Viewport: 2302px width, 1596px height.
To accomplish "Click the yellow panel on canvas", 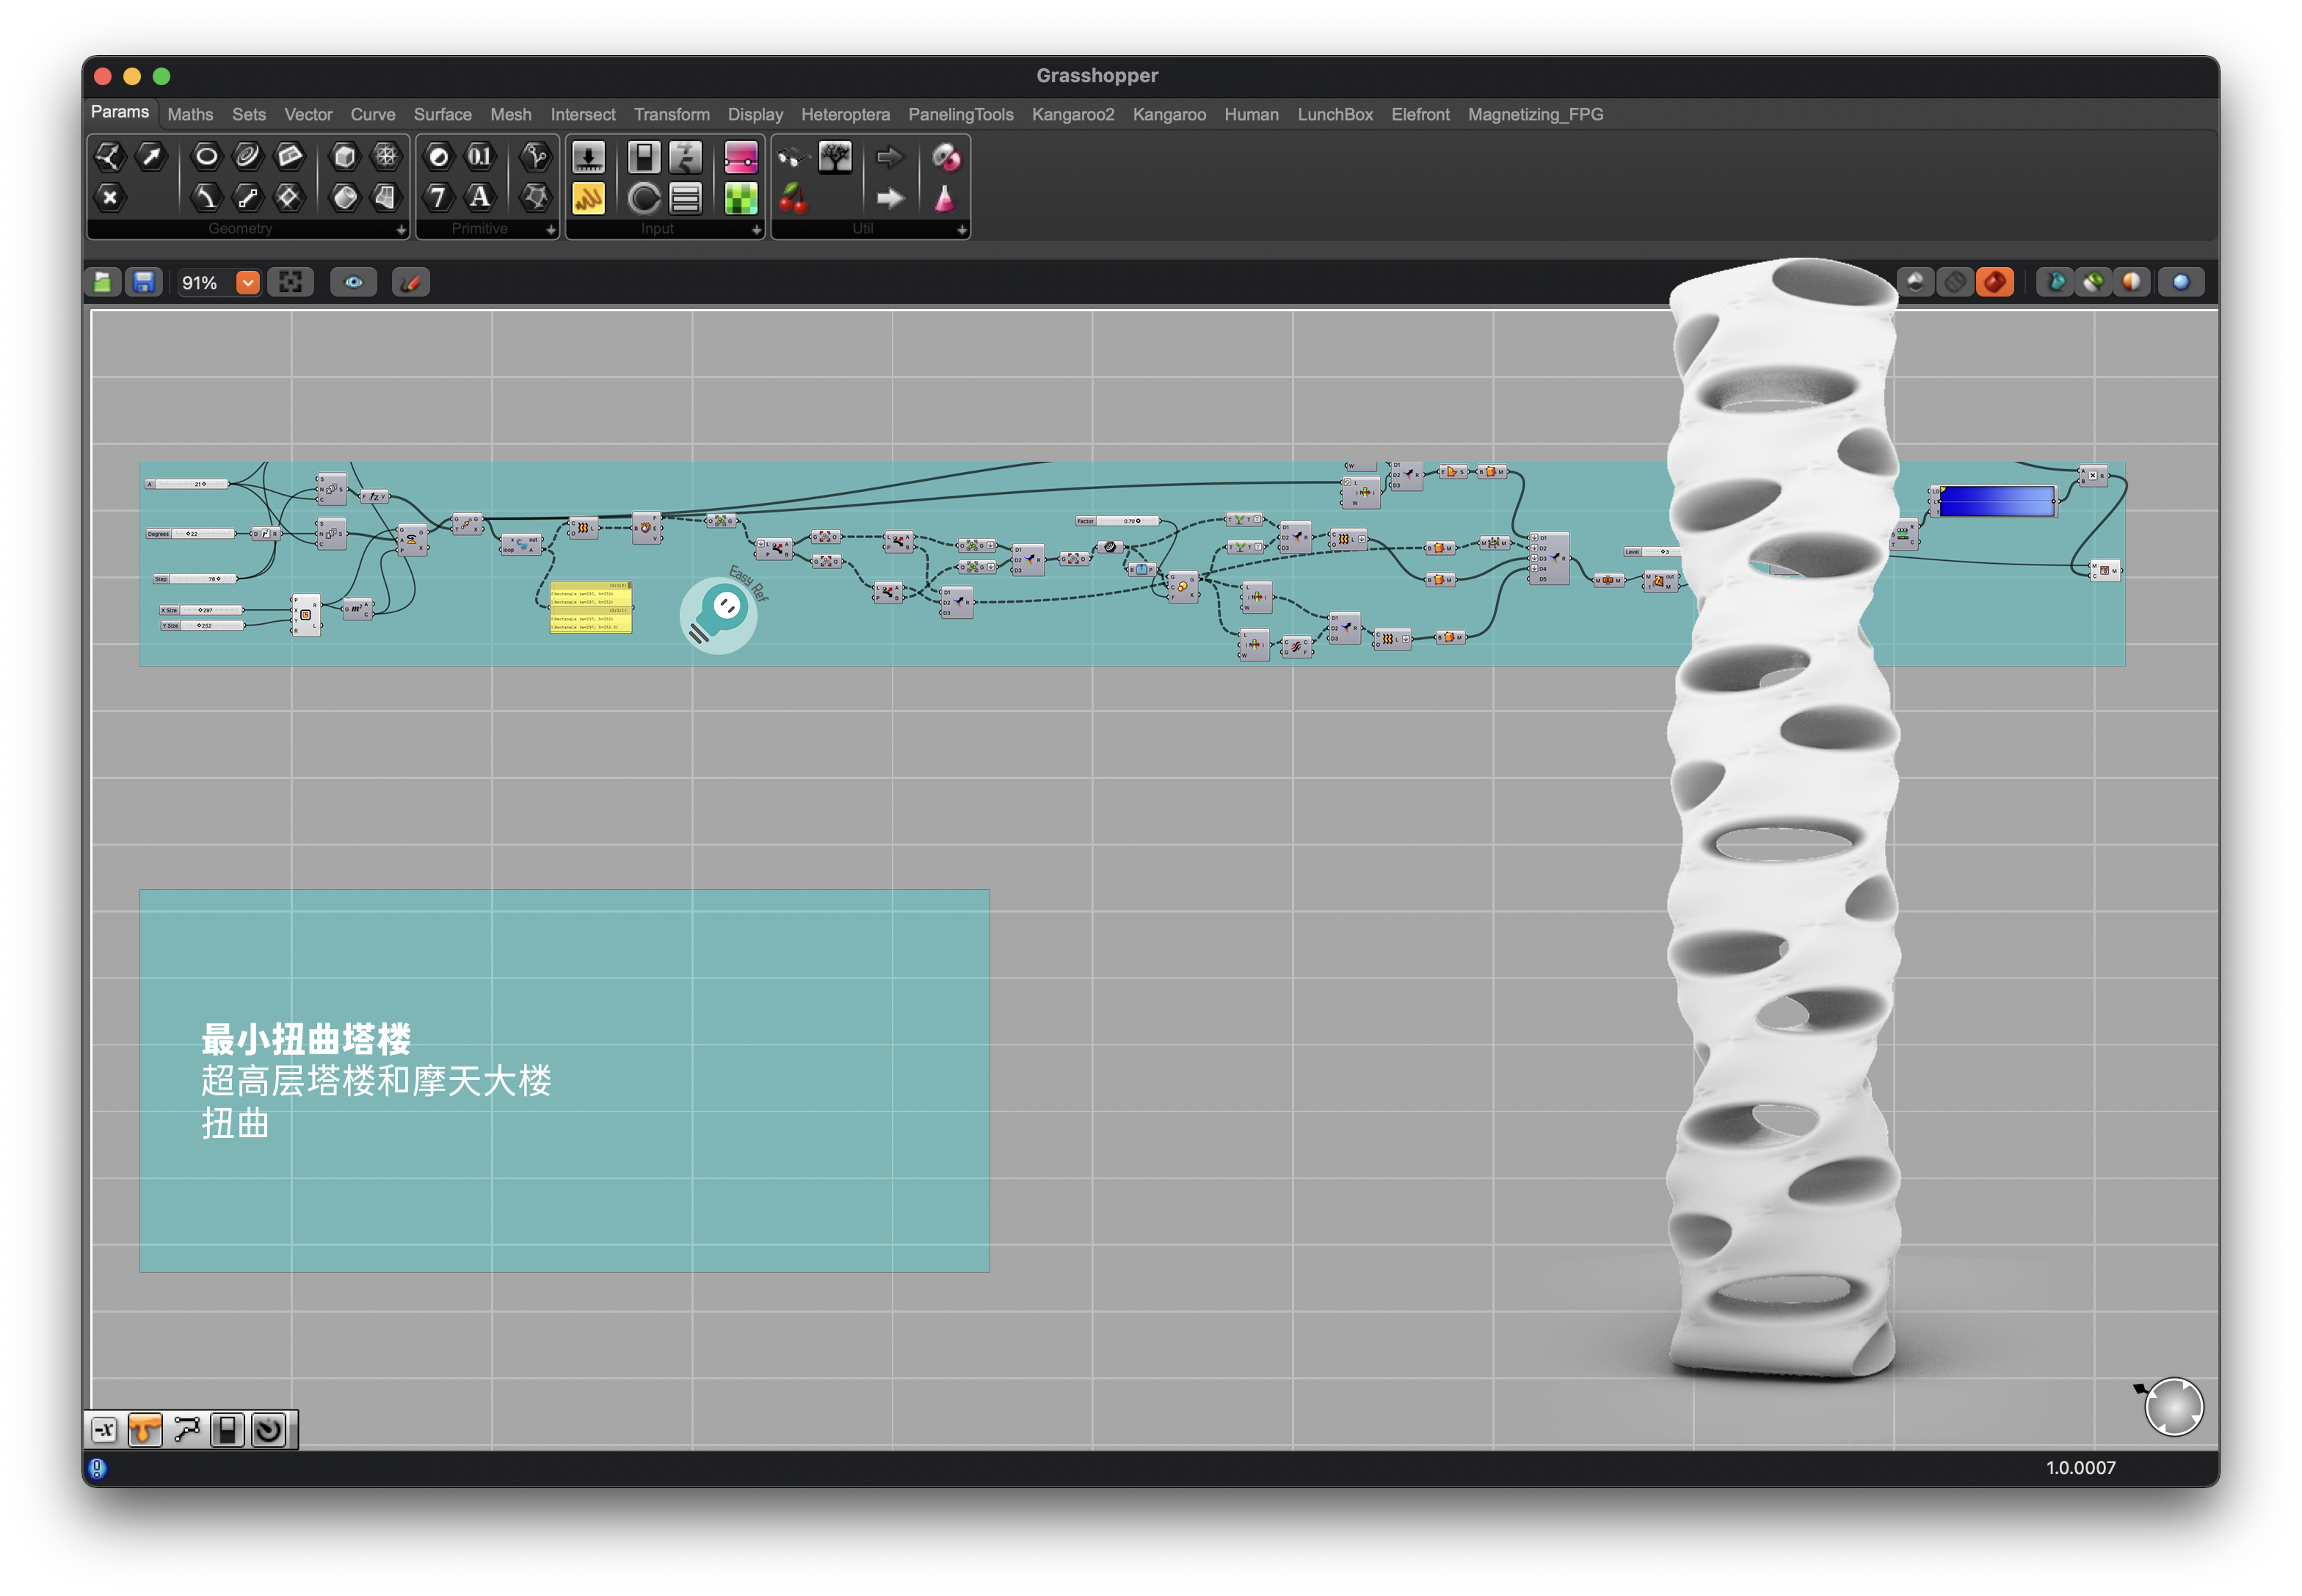I will [x=590, y=608].
